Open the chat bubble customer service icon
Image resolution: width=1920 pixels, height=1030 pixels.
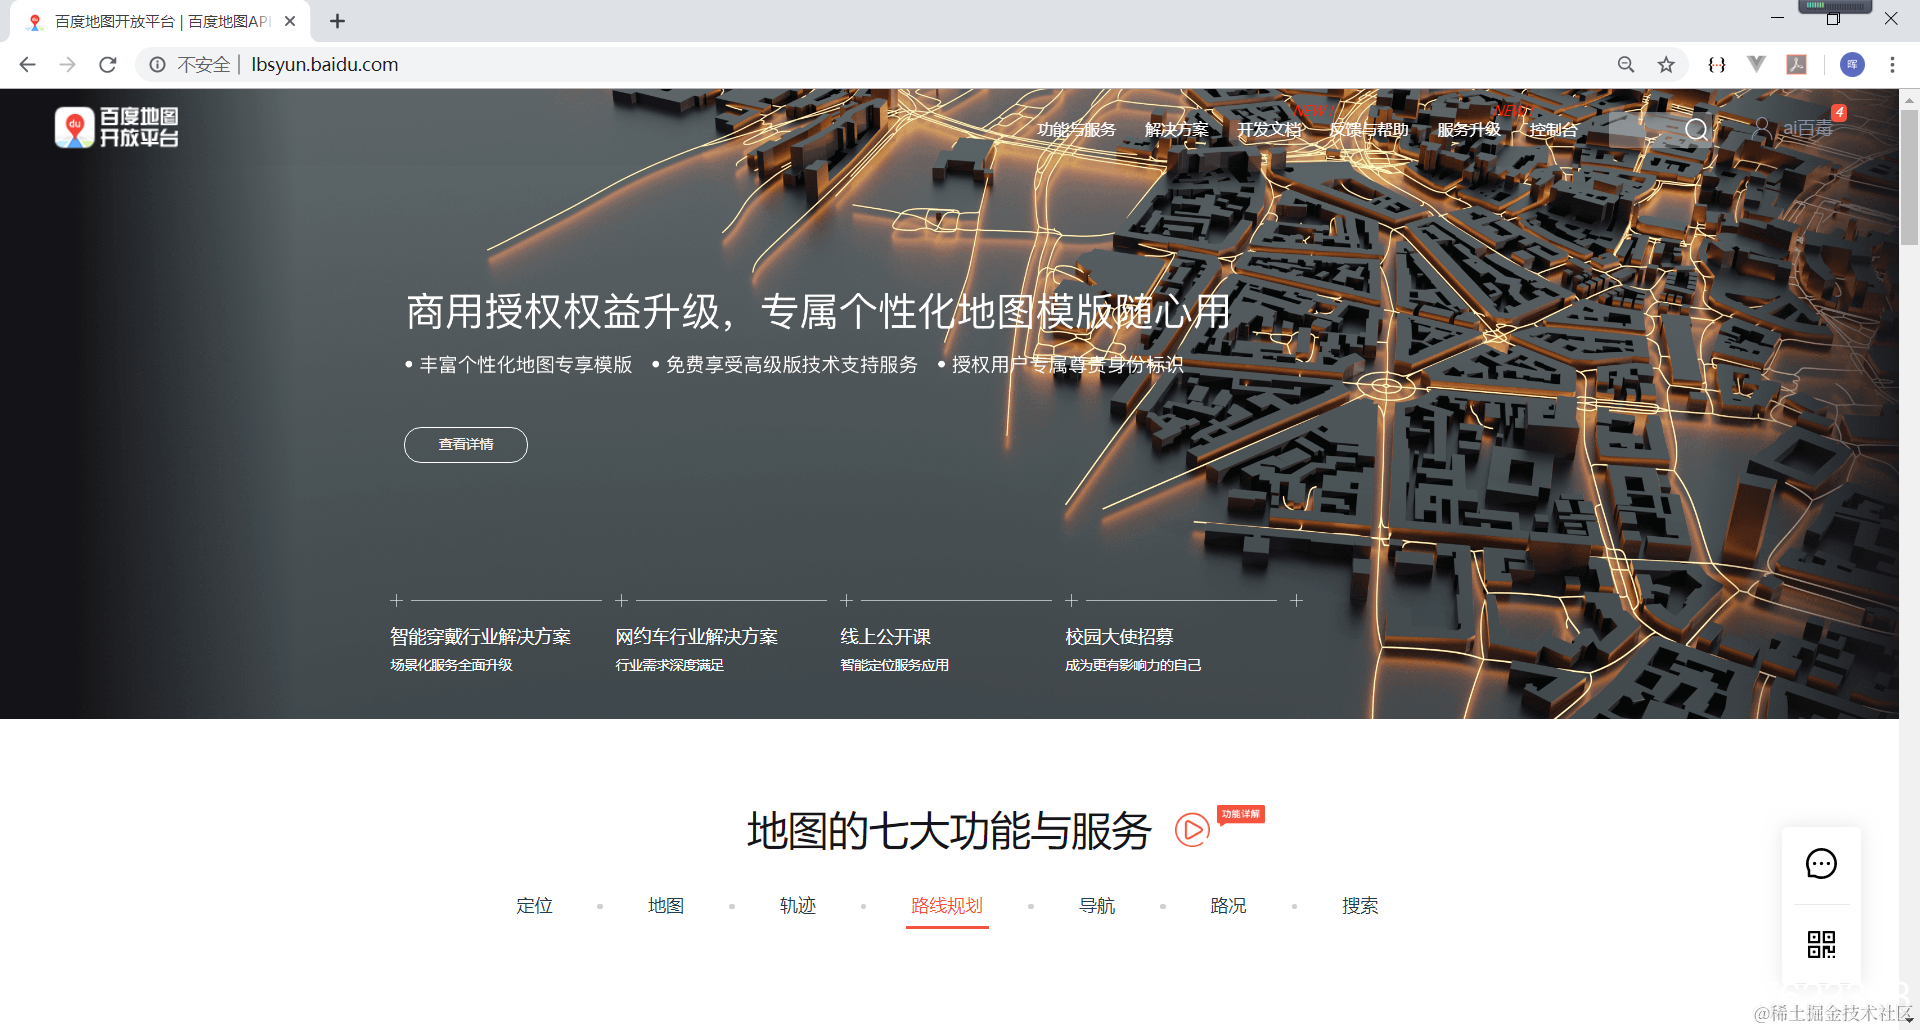point(1821,864)
